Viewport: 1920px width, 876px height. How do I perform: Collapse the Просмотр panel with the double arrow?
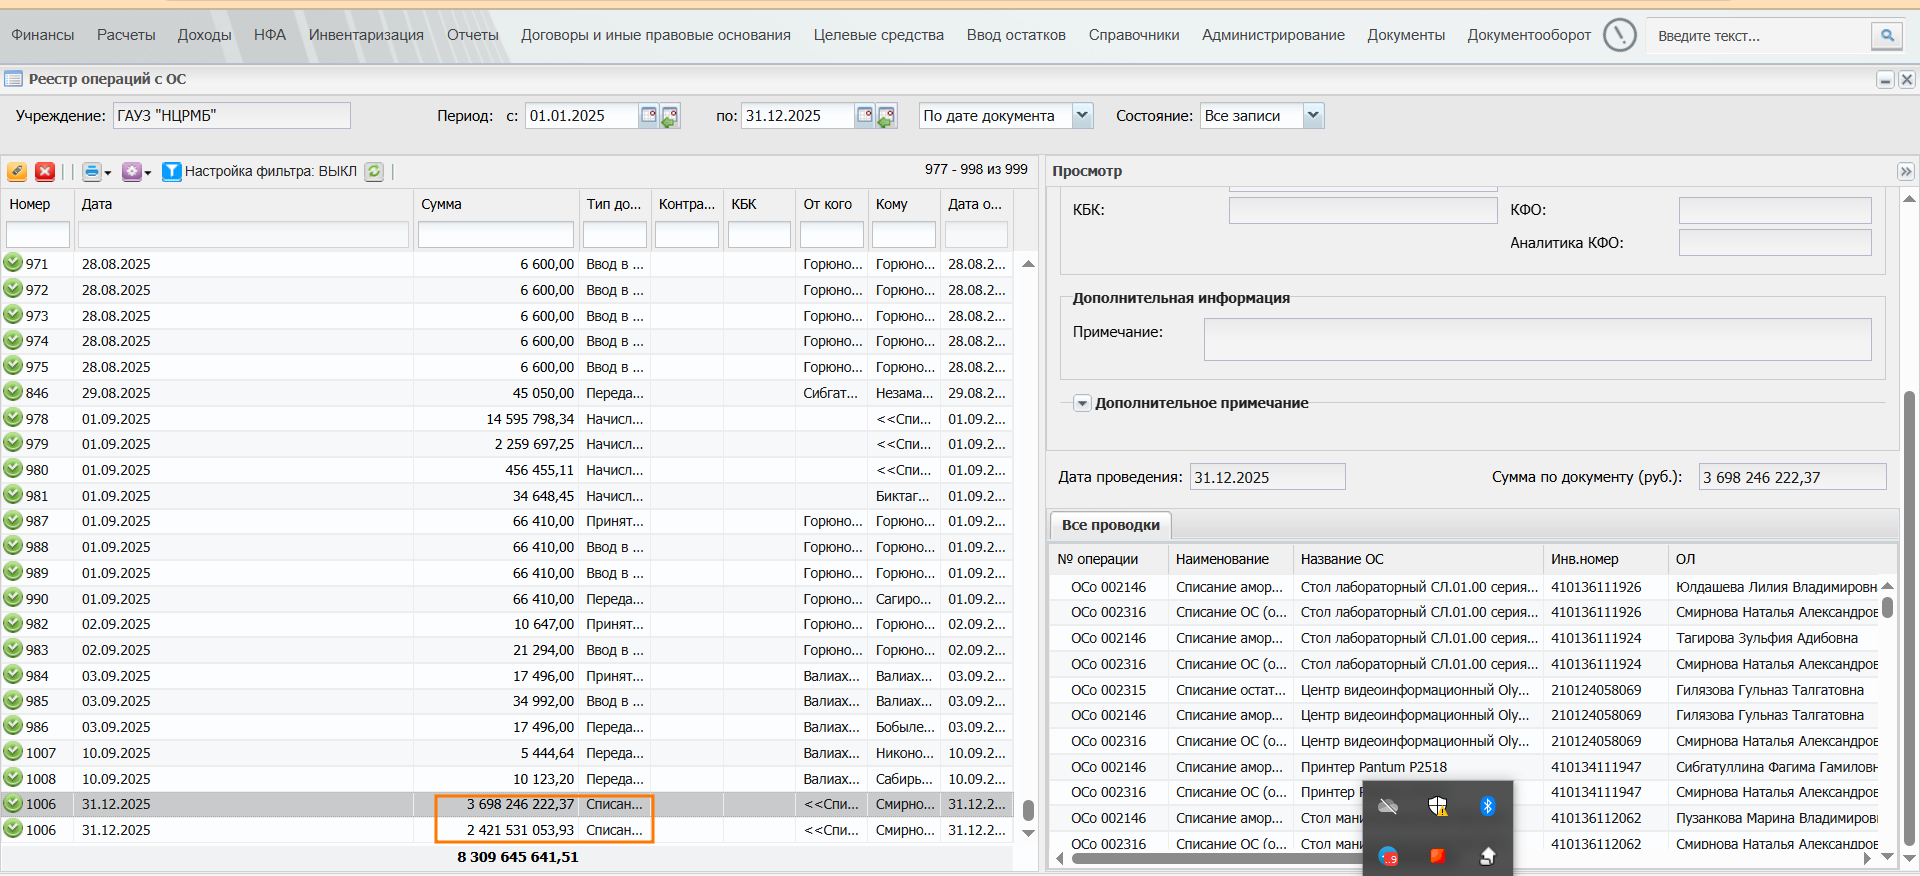tap(1906, 171)
